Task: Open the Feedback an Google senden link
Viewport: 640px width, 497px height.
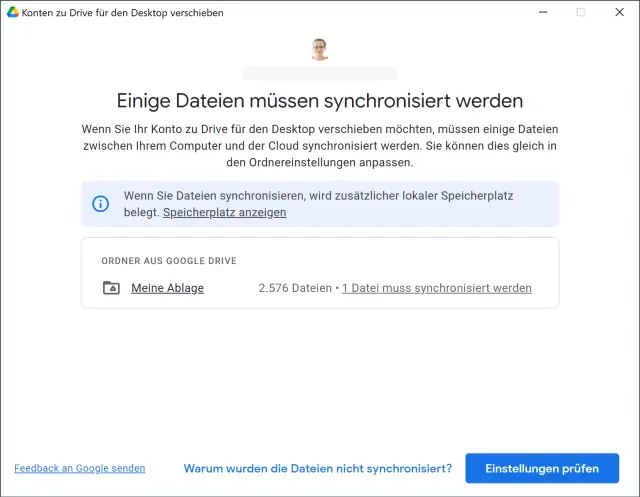Action: pyautogui.click(x=80, y=468)
